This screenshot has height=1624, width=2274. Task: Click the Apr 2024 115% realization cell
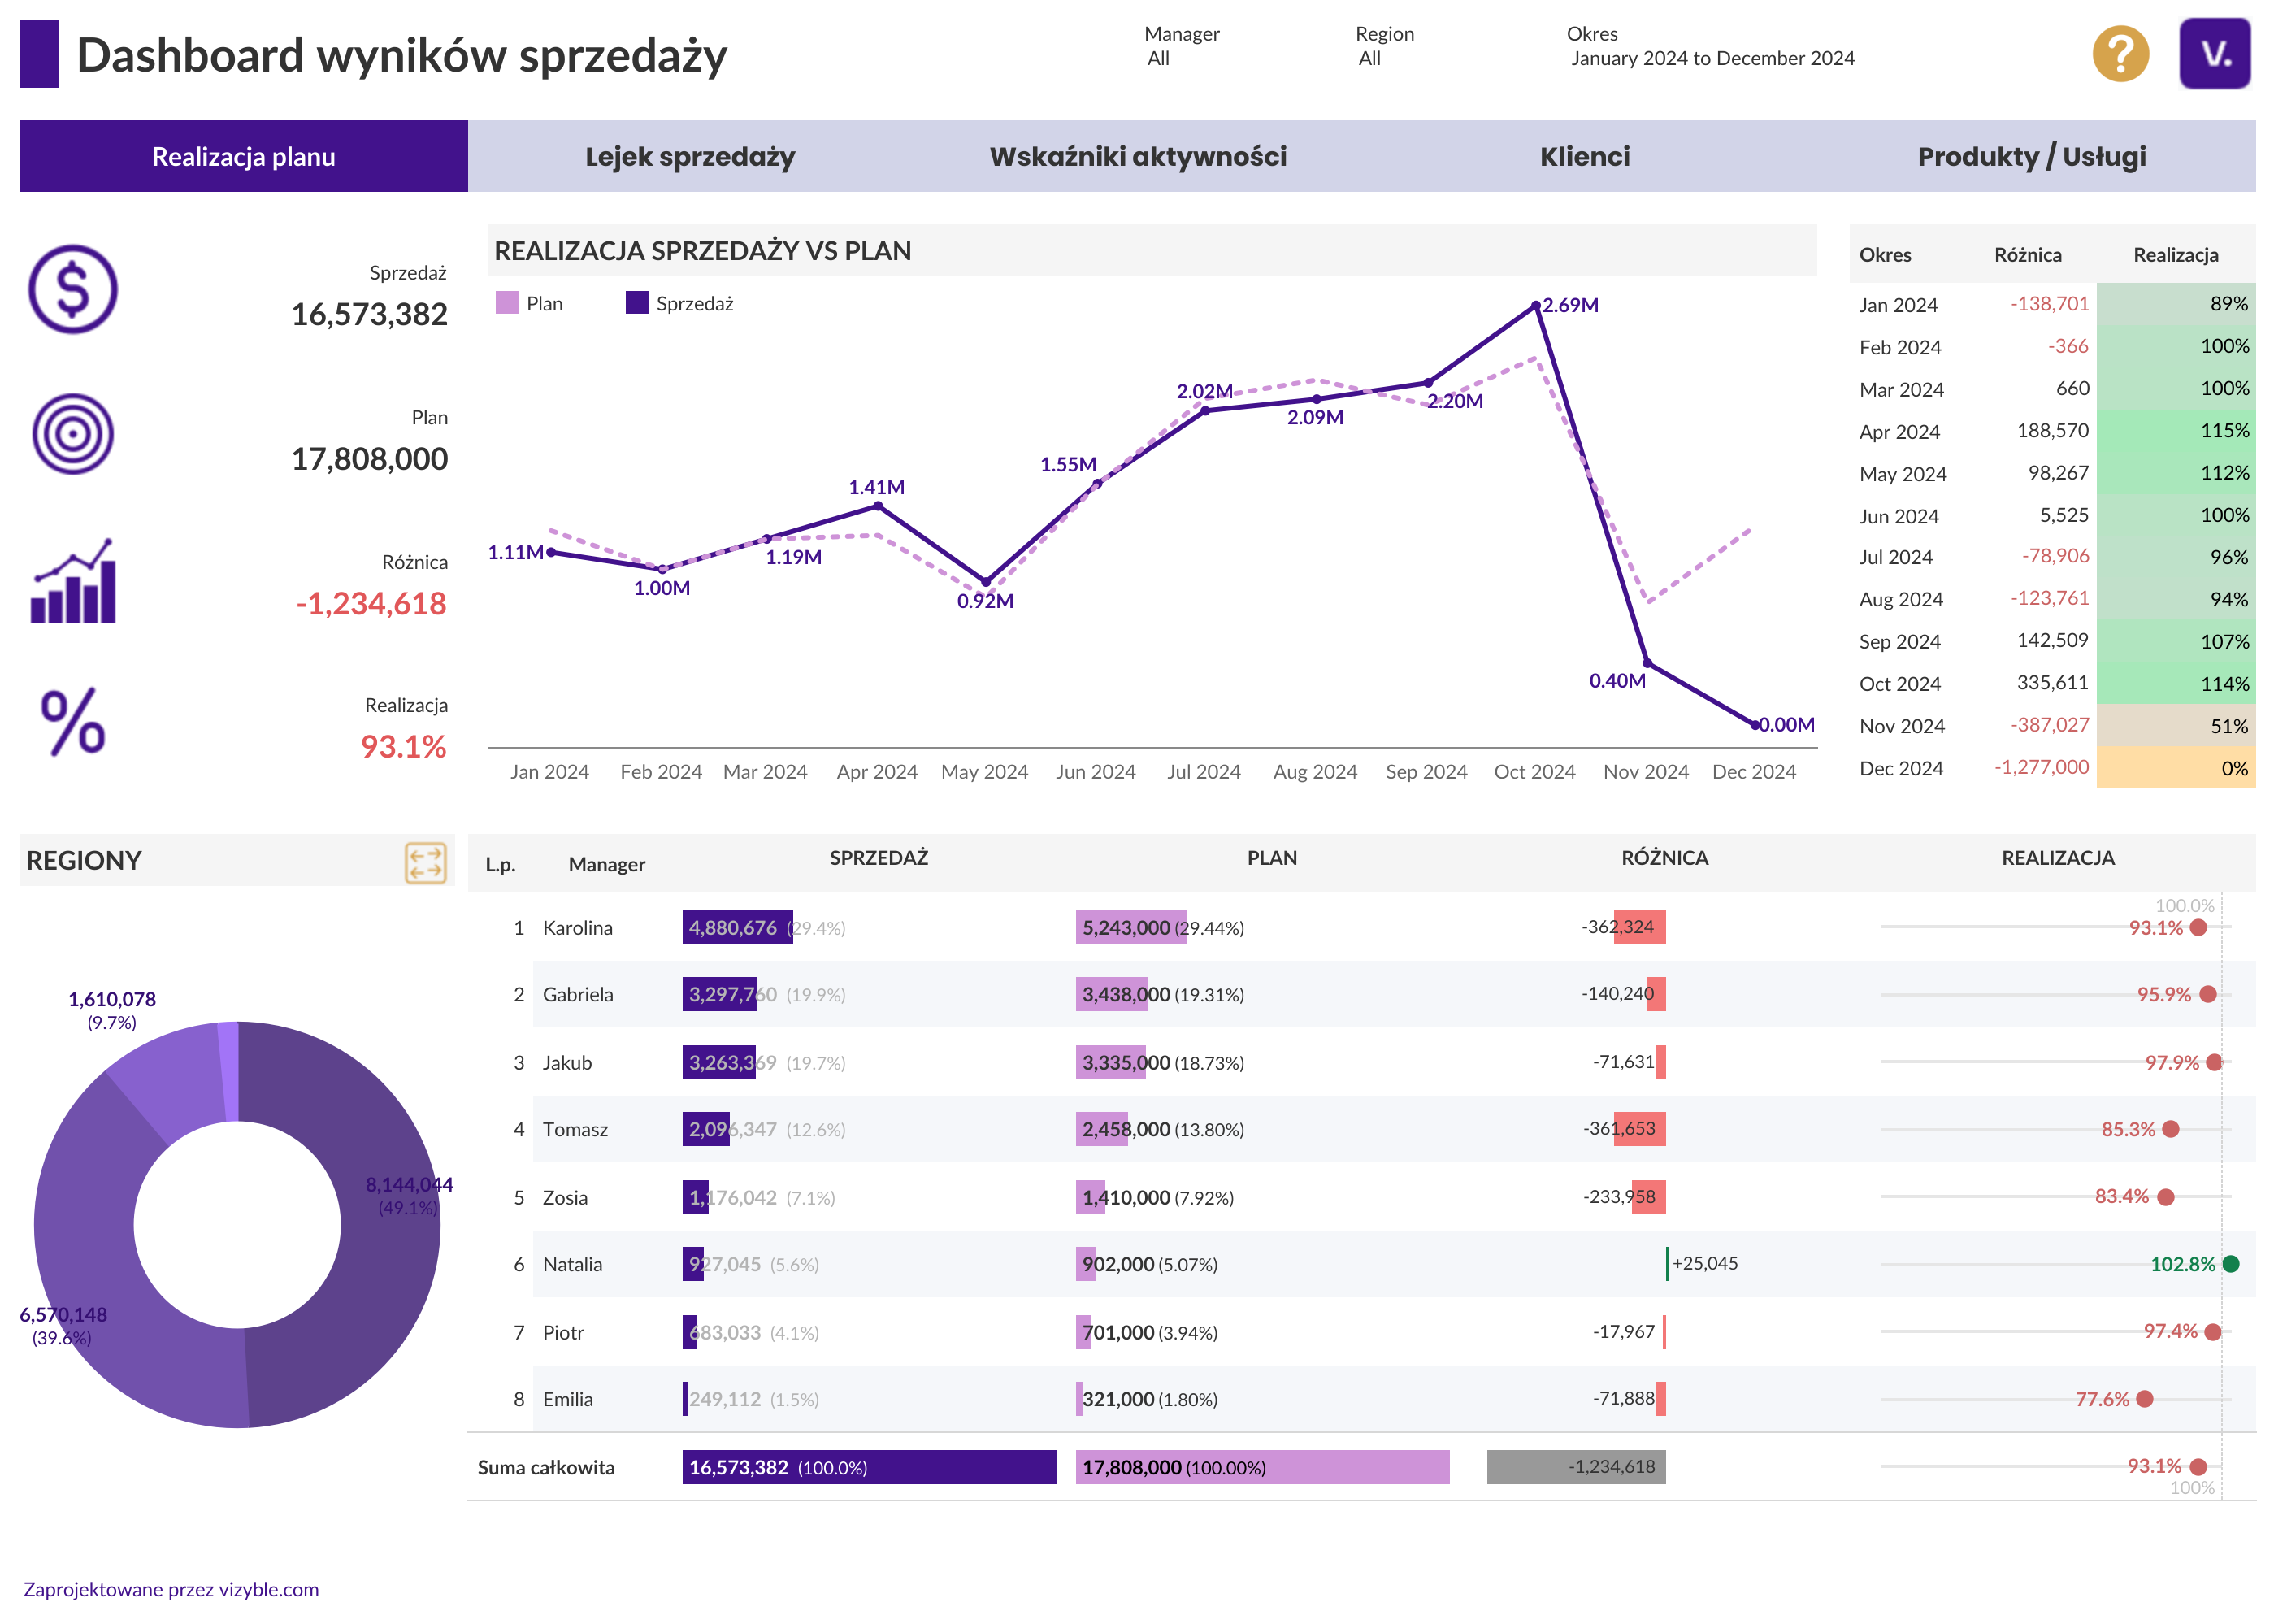2175,431
